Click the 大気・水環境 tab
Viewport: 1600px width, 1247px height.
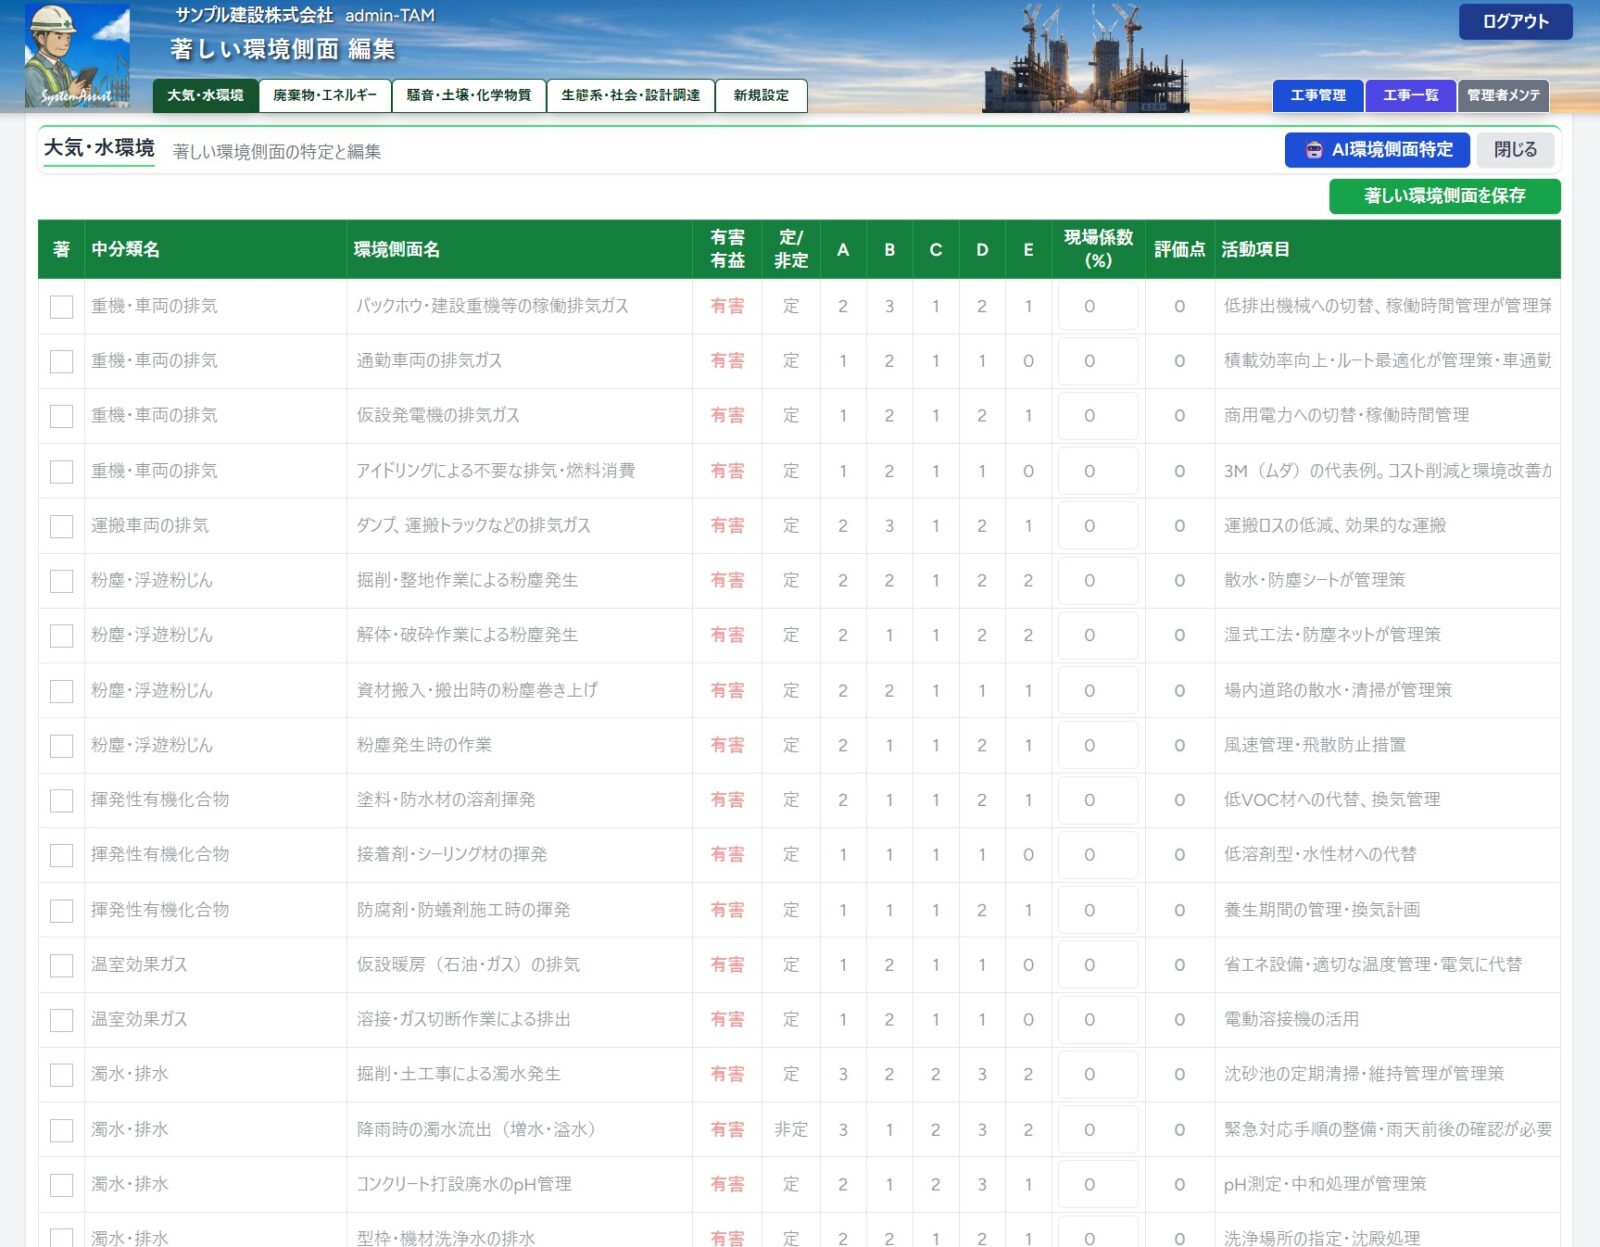205,96
